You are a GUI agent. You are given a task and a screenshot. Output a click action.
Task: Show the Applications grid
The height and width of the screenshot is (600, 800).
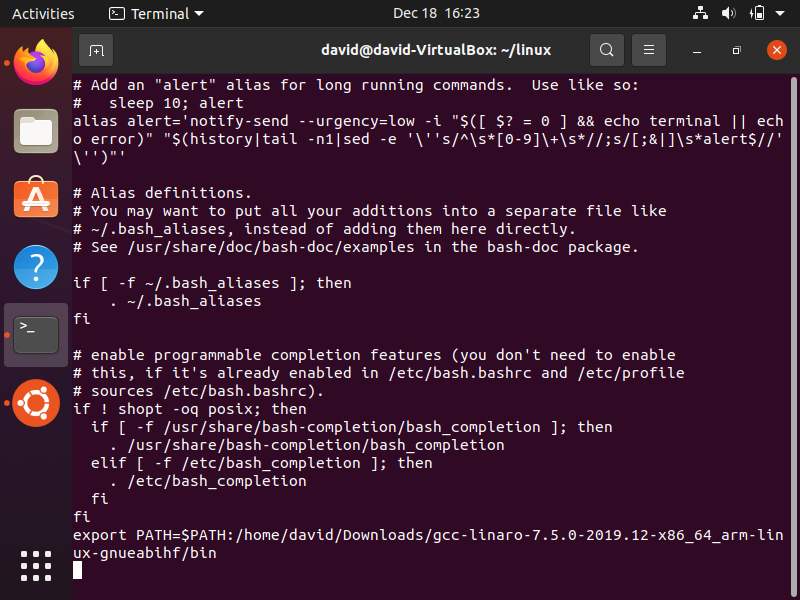coord(36,566)
